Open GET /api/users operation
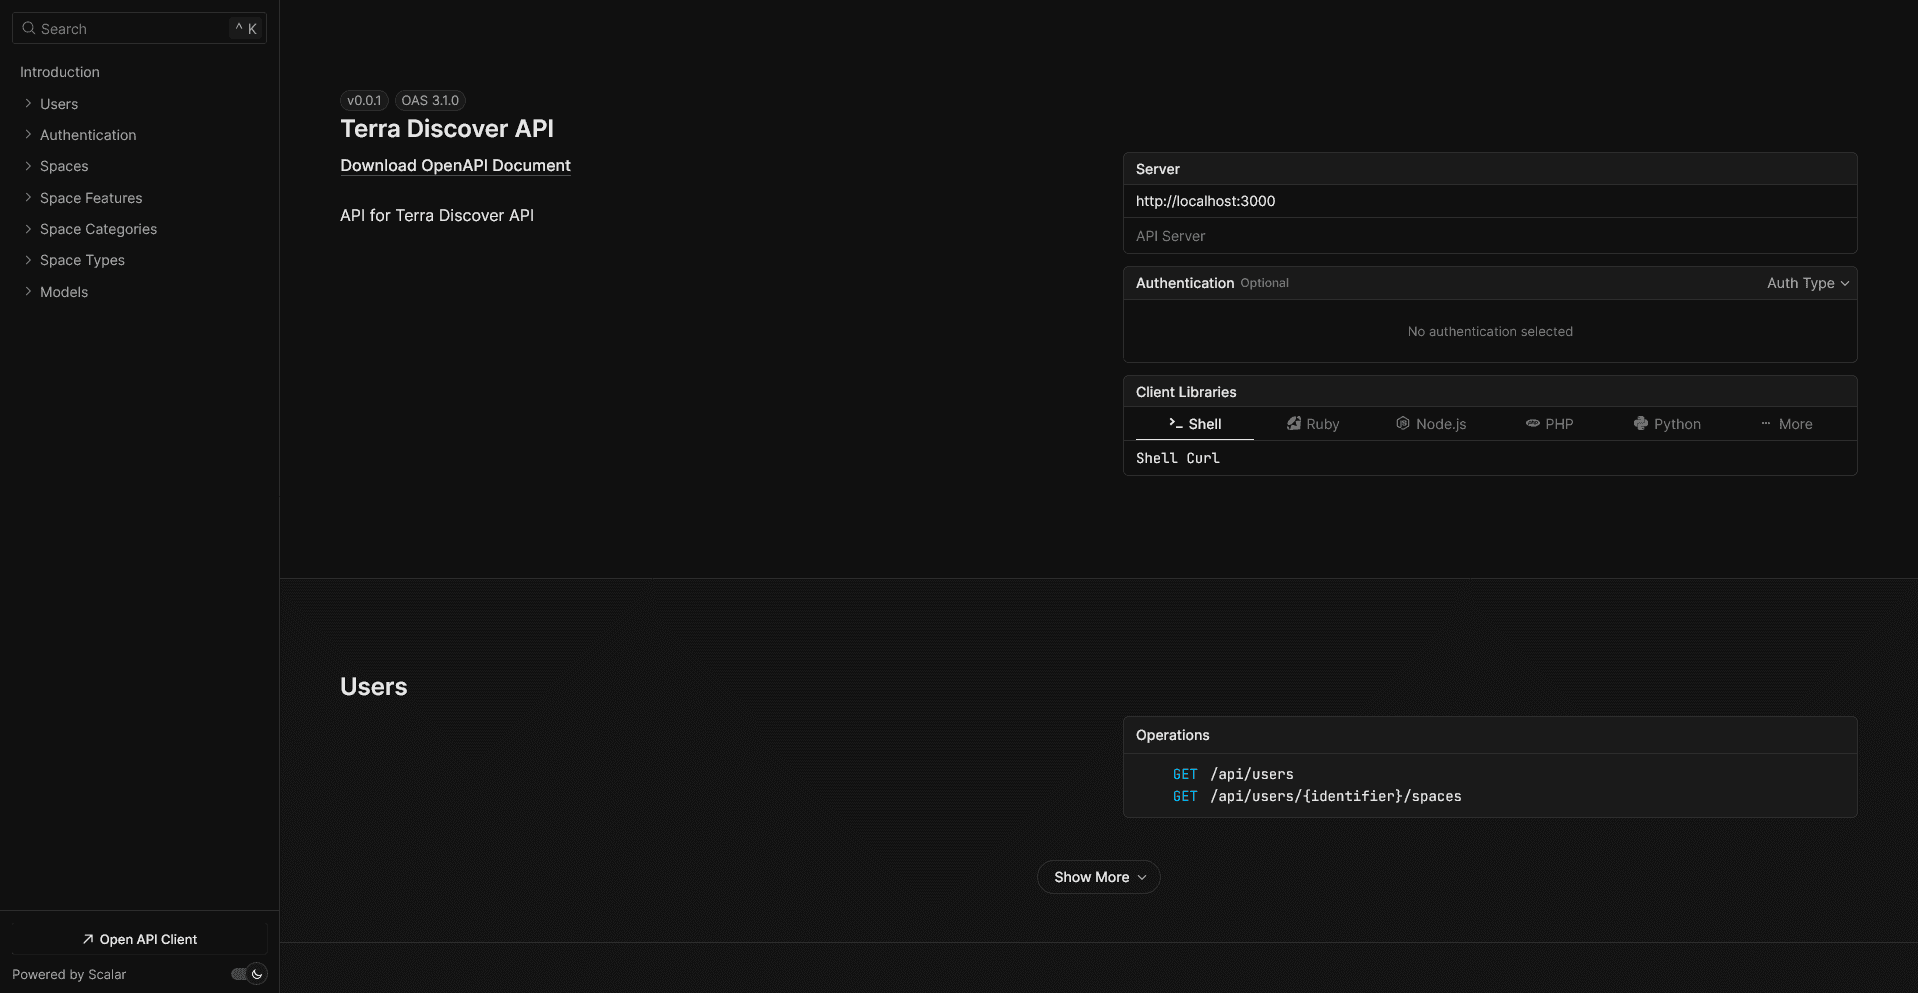This screenshot has width=1918, height=993. click(1251, 774)
